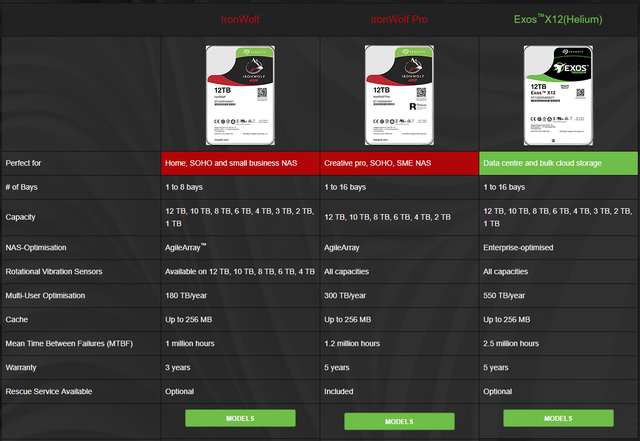The image size is (640, 441).
Task: Select the 'Included' rescue service cell
Action: (399, 392)
